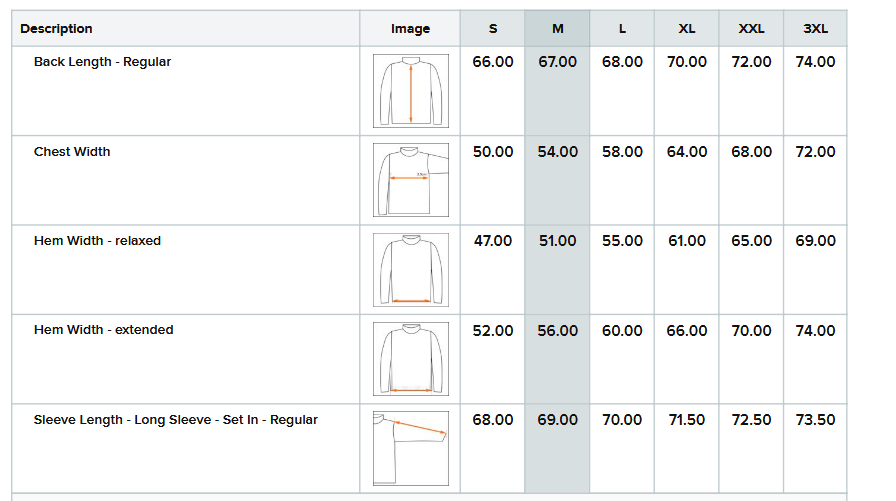The width and height of the screenshot is (896, 501).
Task: Click the Hem Width extended diagram image
Action: 410,359
